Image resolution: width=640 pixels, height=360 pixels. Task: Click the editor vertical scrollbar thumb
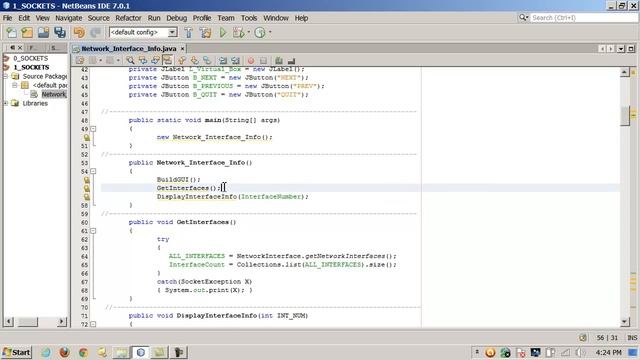pyautogui.click(x=625, y=116)
